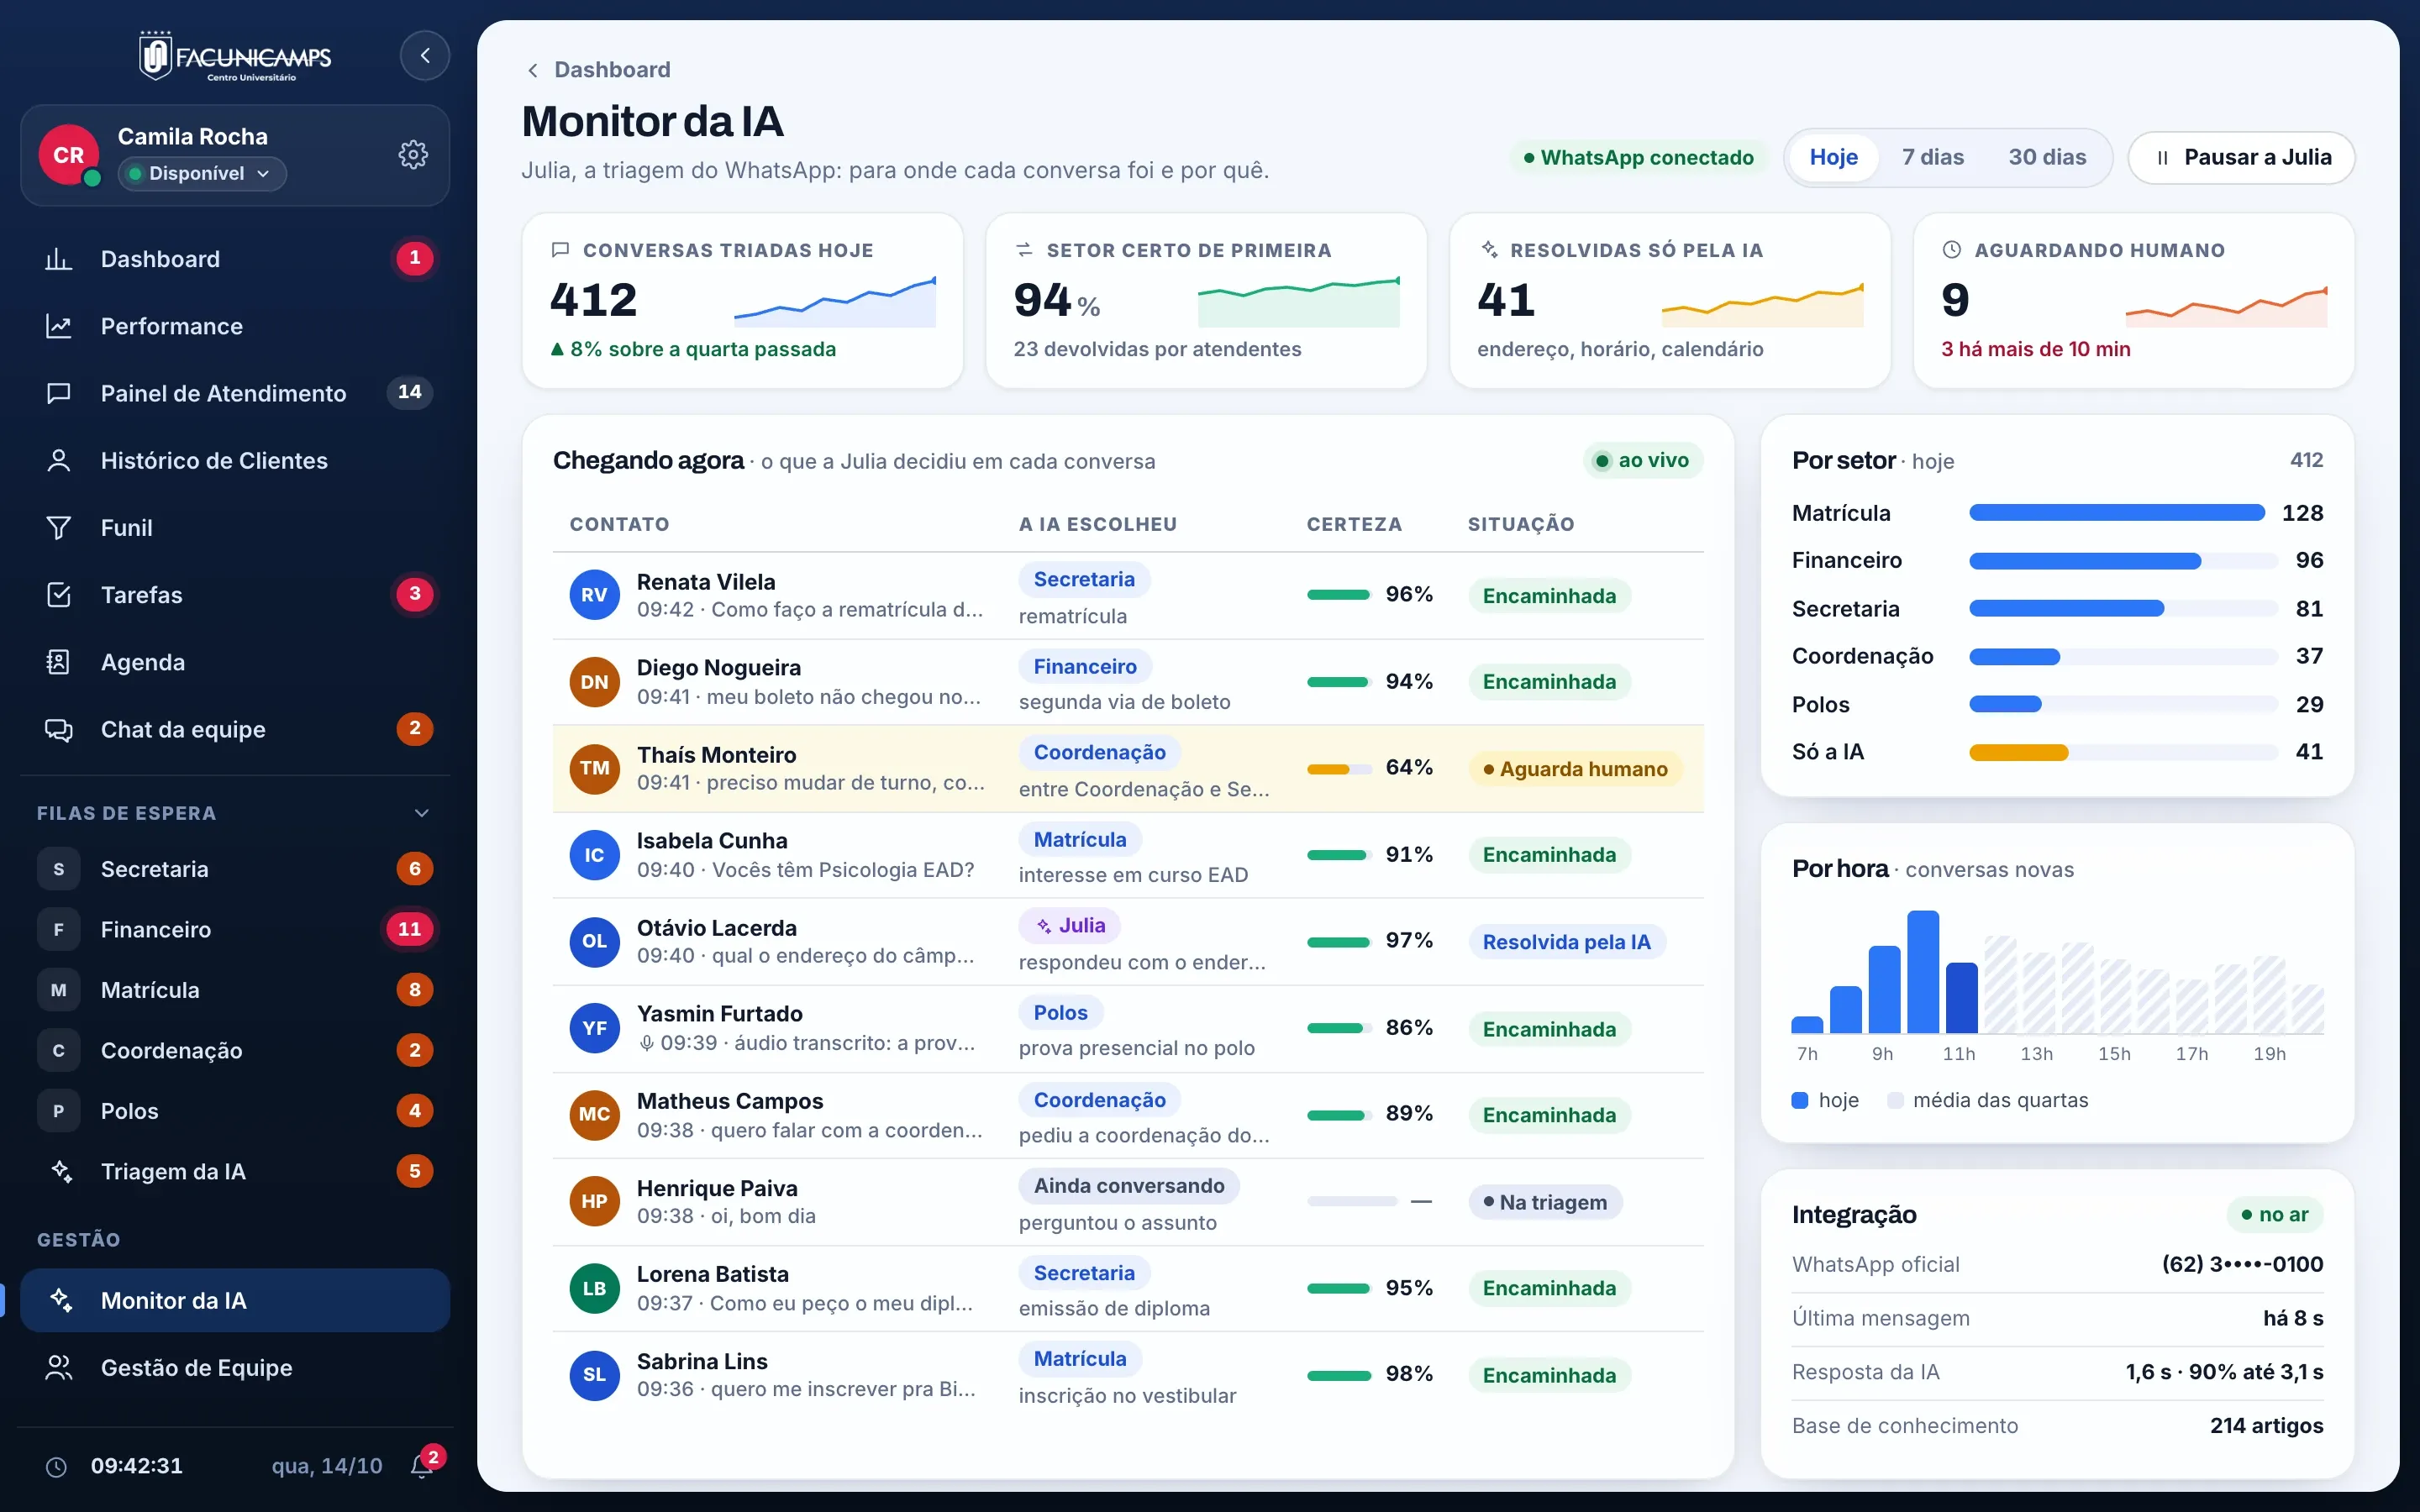Image resolution: width=2420 pixels, height=1512 pixels.
Task: Switch to the 7 dias period
Action: 1932,157
